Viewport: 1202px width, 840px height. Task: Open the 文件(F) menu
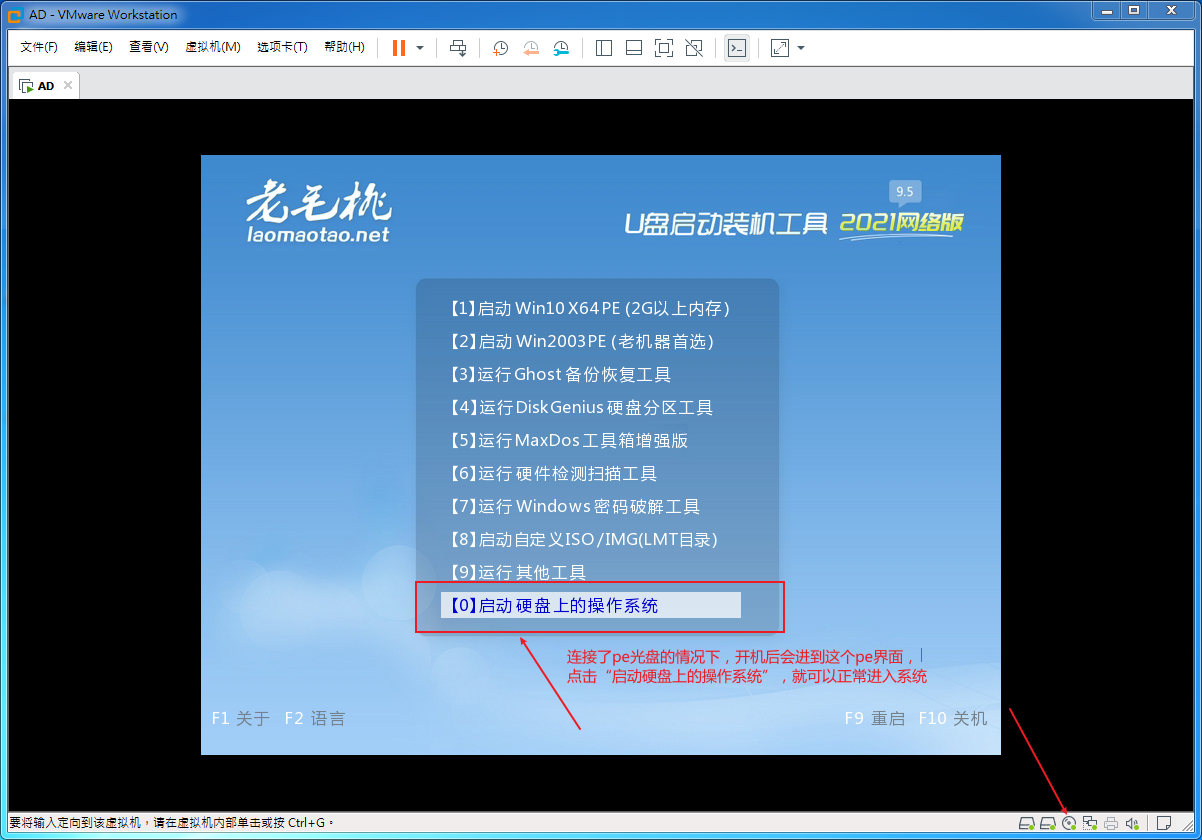pos(39,47)
